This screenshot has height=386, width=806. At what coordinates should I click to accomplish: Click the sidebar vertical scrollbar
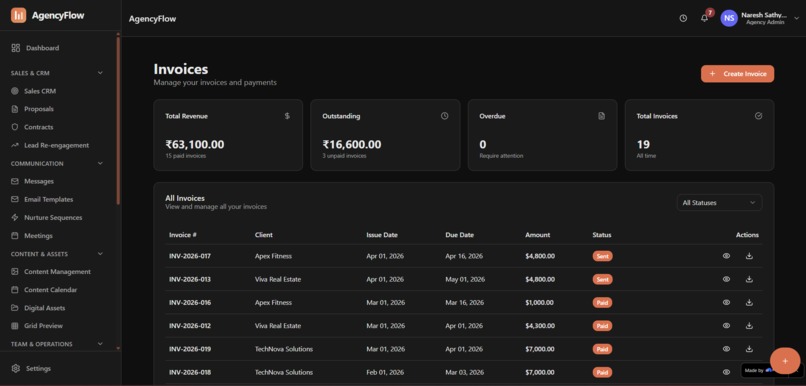pos(118,121)
